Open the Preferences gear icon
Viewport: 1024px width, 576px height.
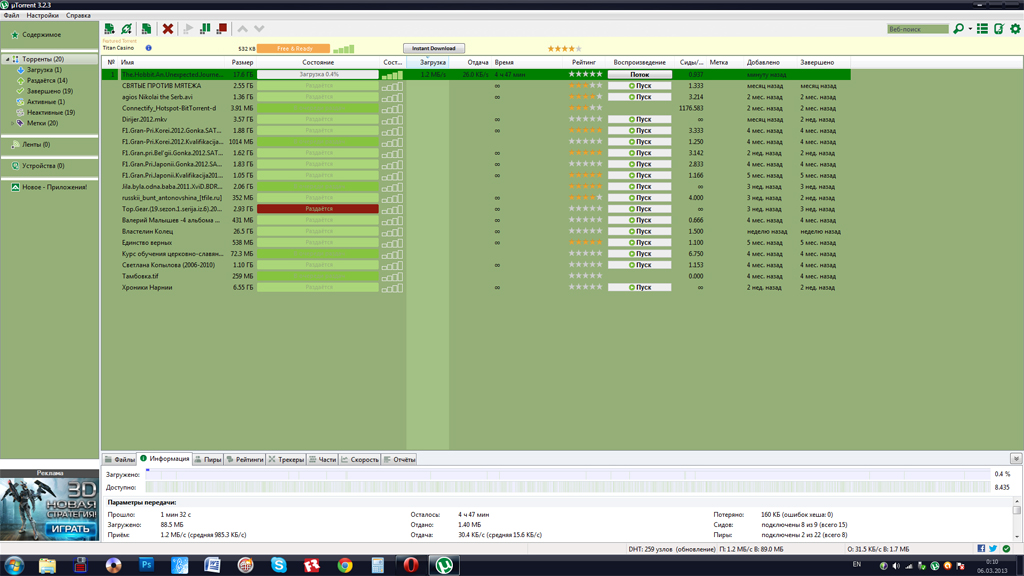[1015, 29]
